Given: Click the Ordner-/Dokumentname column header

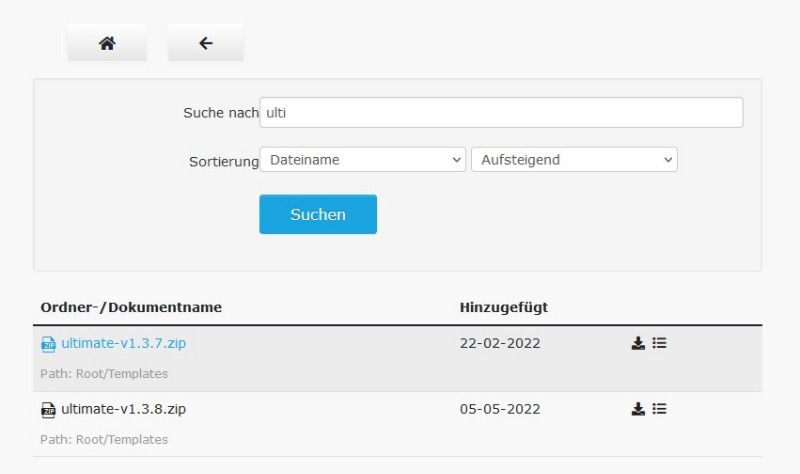Looking at the screenshot, I should [131, 307].
